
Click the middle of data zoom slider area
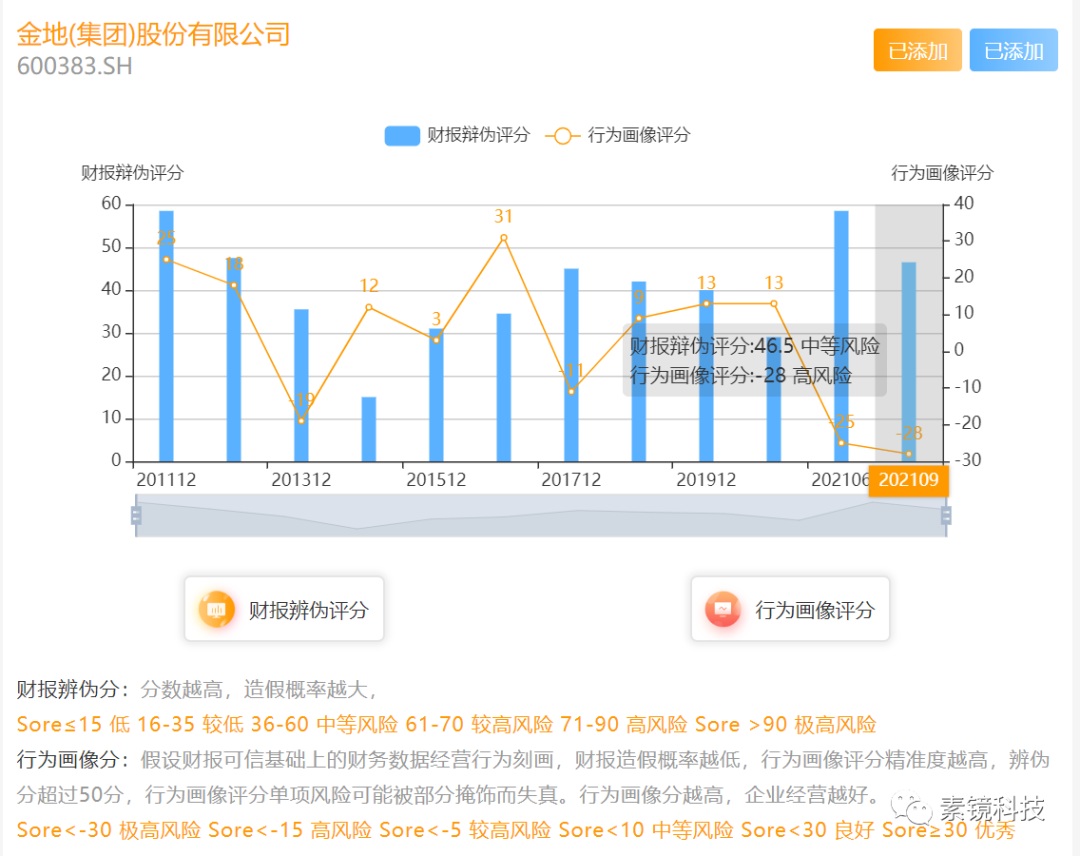pos(541,515)
